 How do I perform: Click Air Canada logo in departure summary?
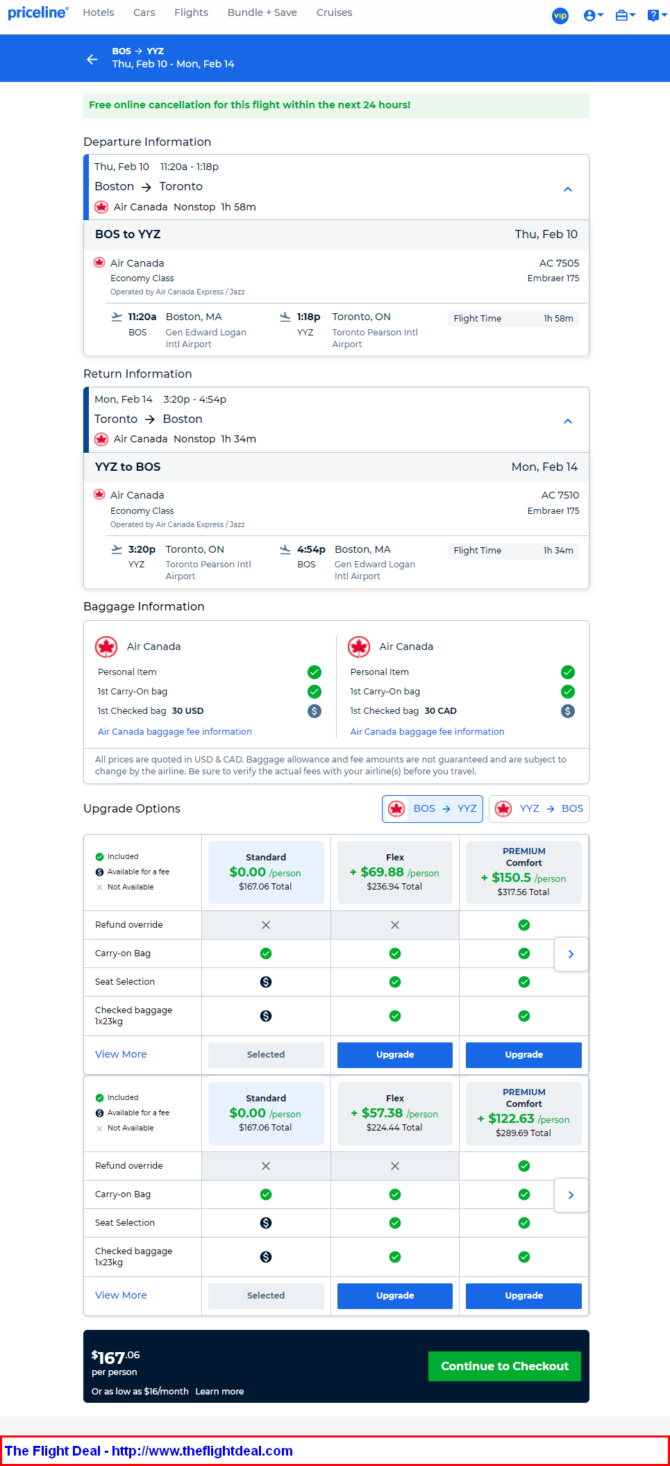(x=101, y=207)
